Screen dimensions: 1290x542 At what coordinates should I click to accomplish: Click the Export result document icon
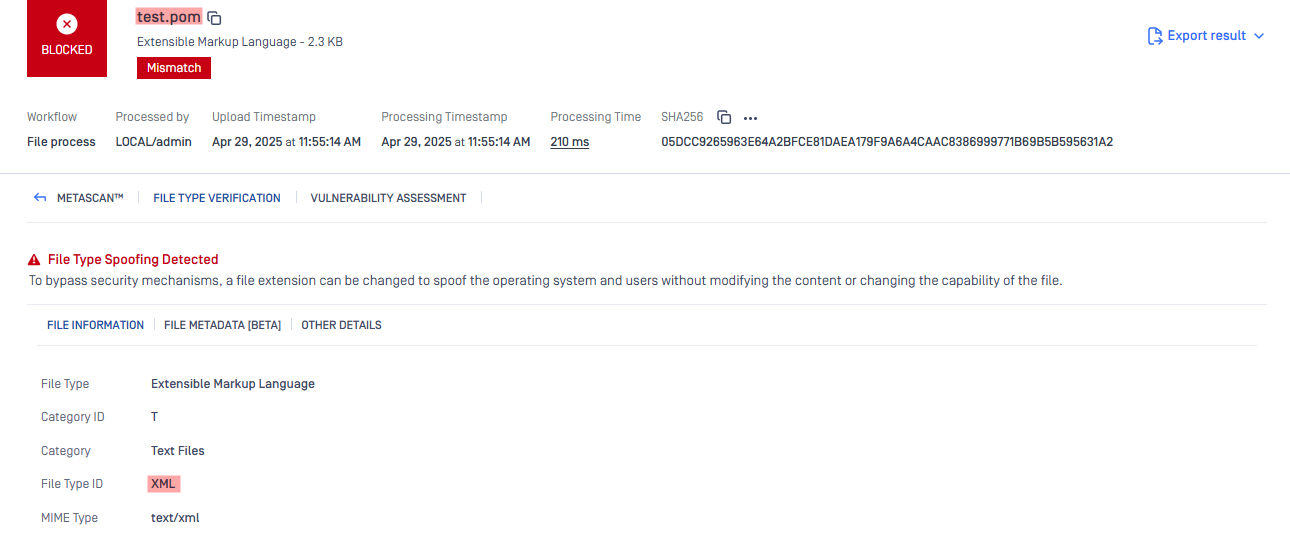[1155, 36]
